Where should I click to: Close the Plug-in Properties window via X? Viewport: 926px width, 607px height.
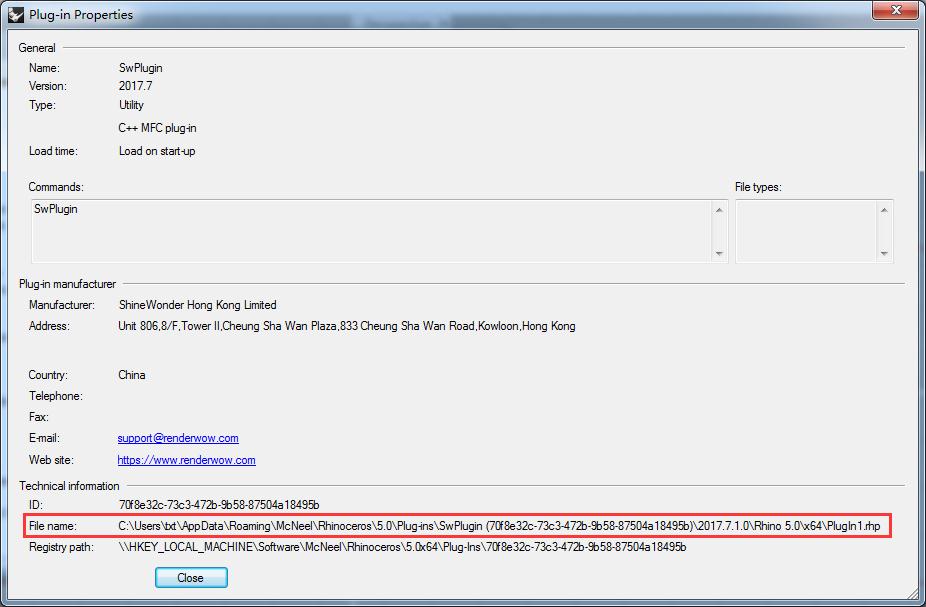[x=895, y=10]
